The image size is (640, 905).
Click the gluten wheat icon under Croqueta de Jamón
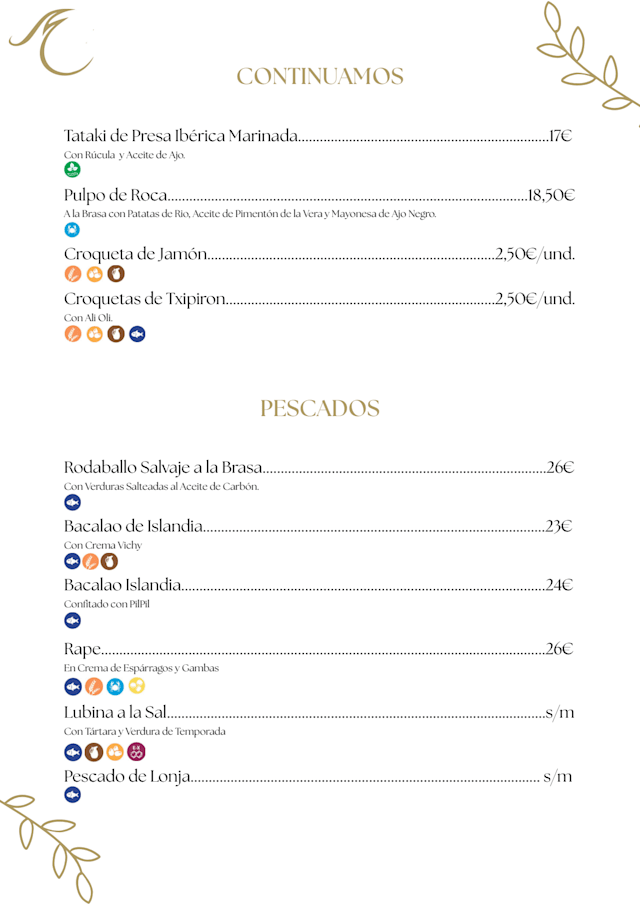[x=72, y=274]
